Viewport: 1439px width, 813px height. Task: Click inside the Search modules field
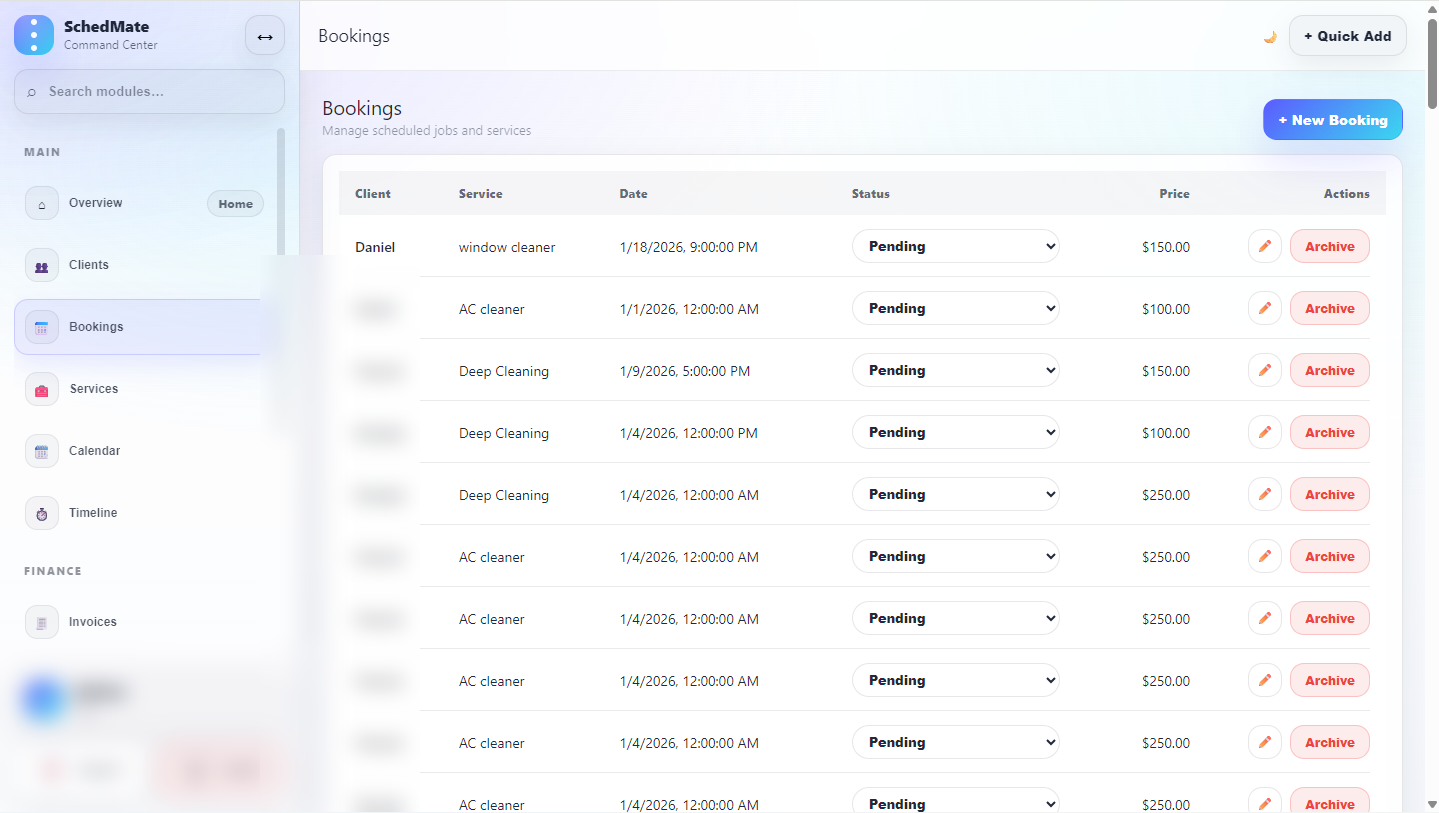tap(148, 91)
